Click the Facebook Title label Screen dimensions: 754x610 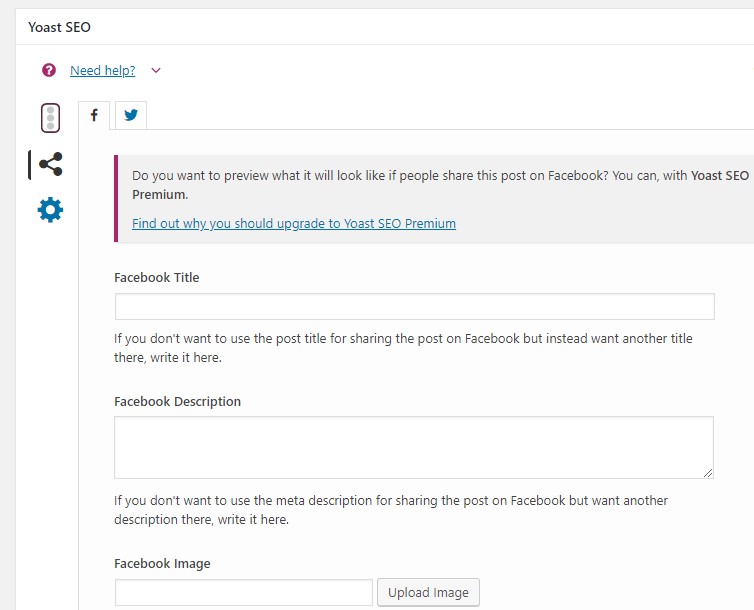157,277
